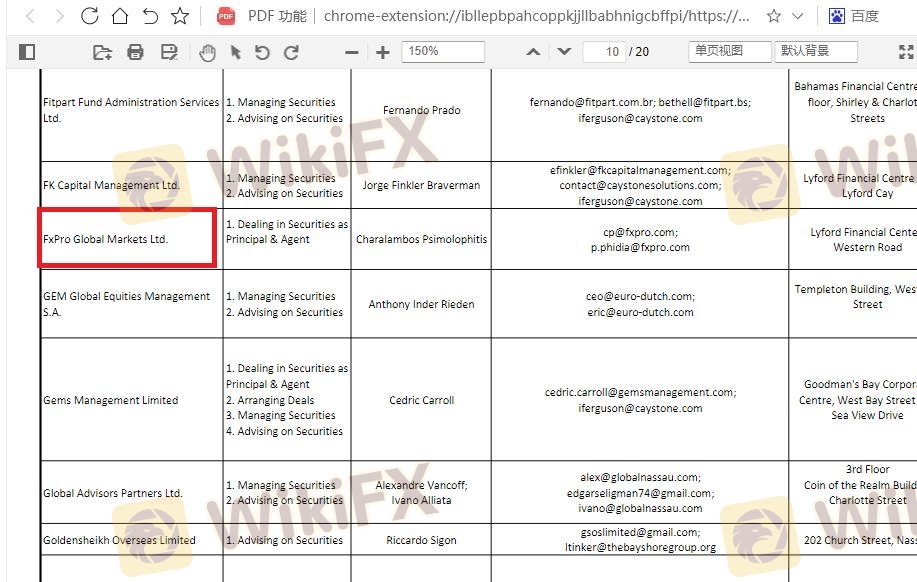917x582 pixels.
Task: Click the address bar URL text
Action: point(536,16)
